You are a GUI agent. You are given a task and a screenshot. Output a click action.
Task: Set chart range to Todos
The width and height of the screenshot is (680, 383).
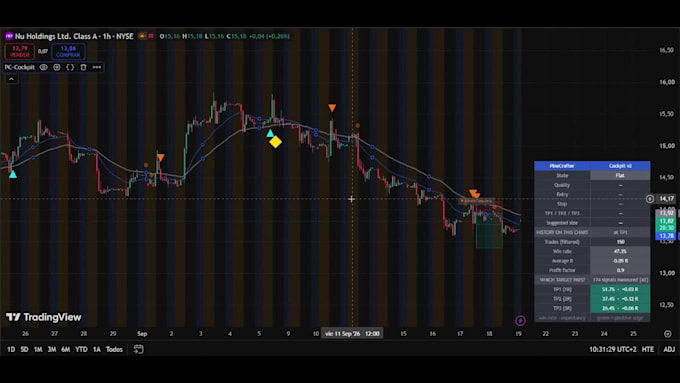point(114,349)
